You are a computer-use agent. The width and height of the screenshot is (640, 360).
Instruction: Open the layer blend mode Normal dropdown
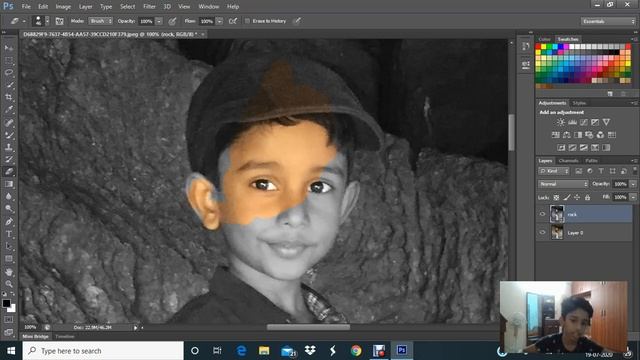563,184
